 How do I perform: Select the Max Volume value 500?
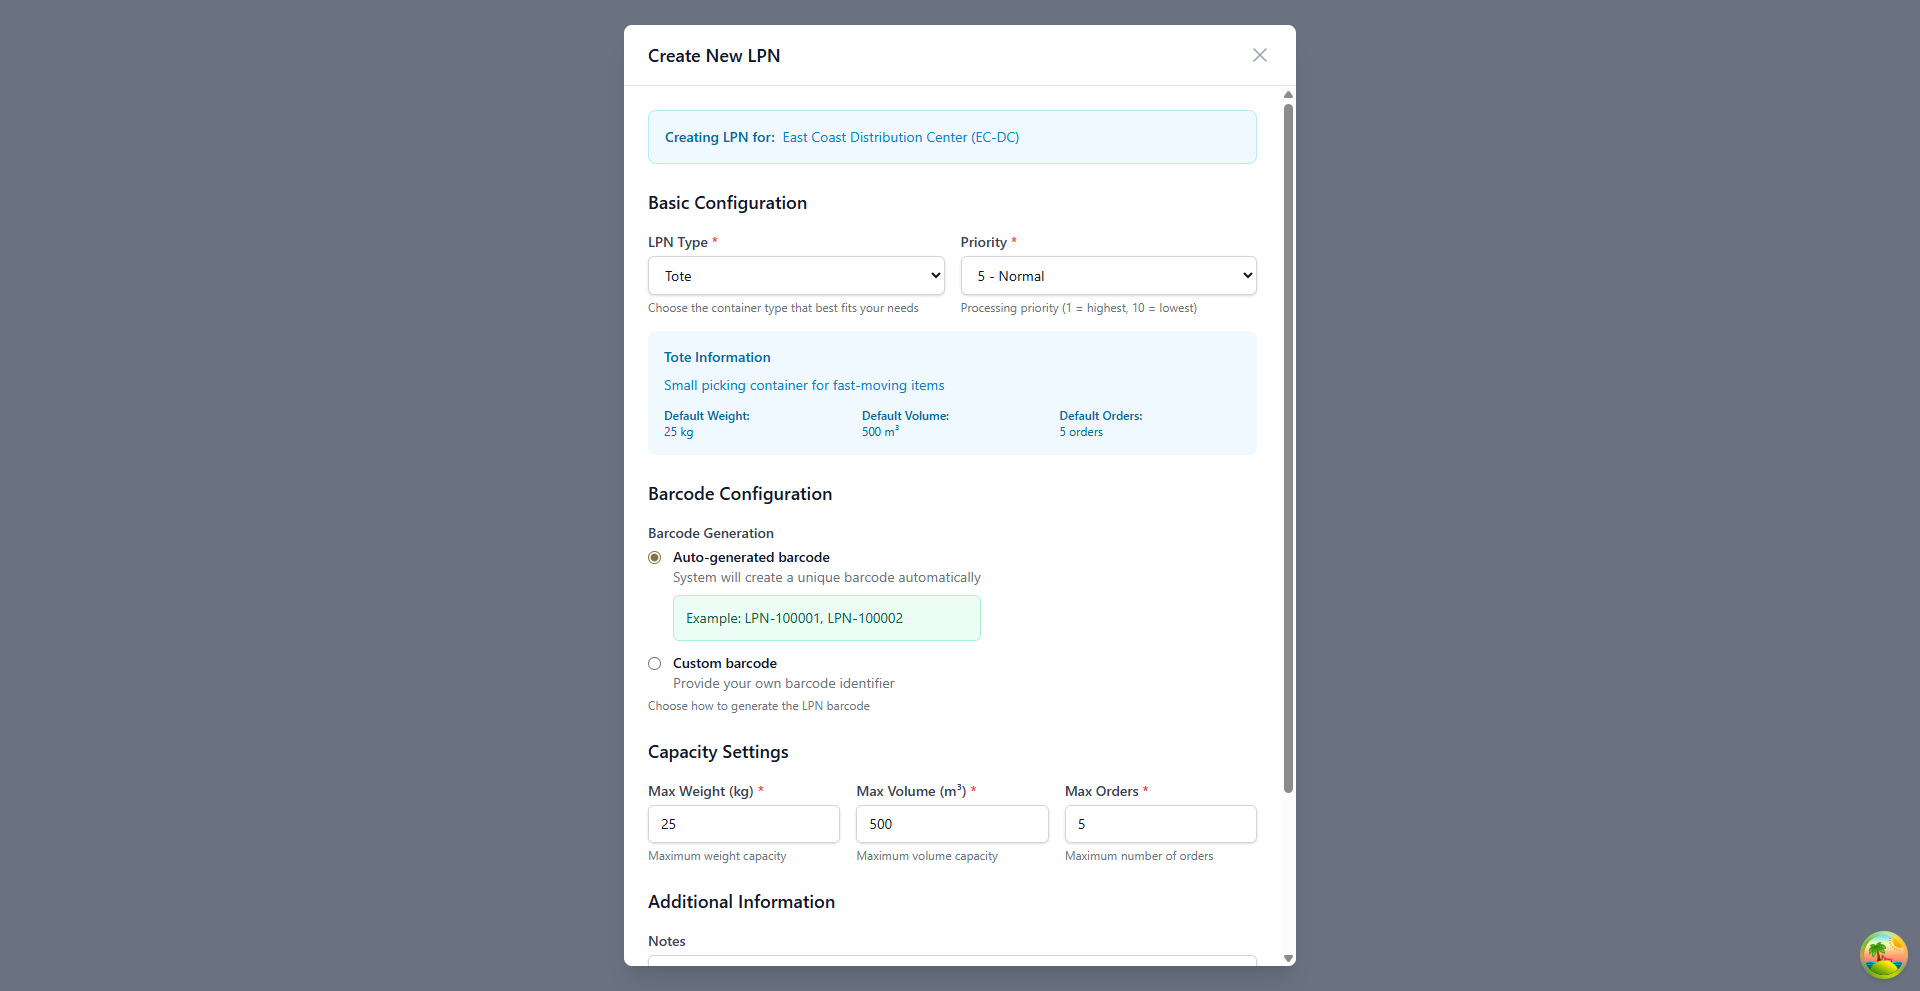[951, 824]
